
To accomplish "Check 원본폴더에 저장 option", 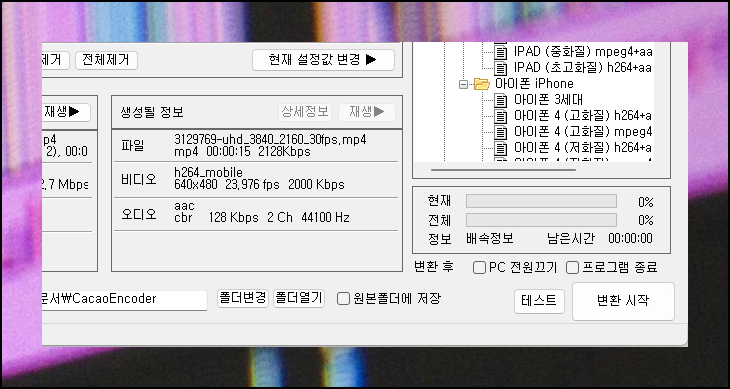I will point(343,299).
